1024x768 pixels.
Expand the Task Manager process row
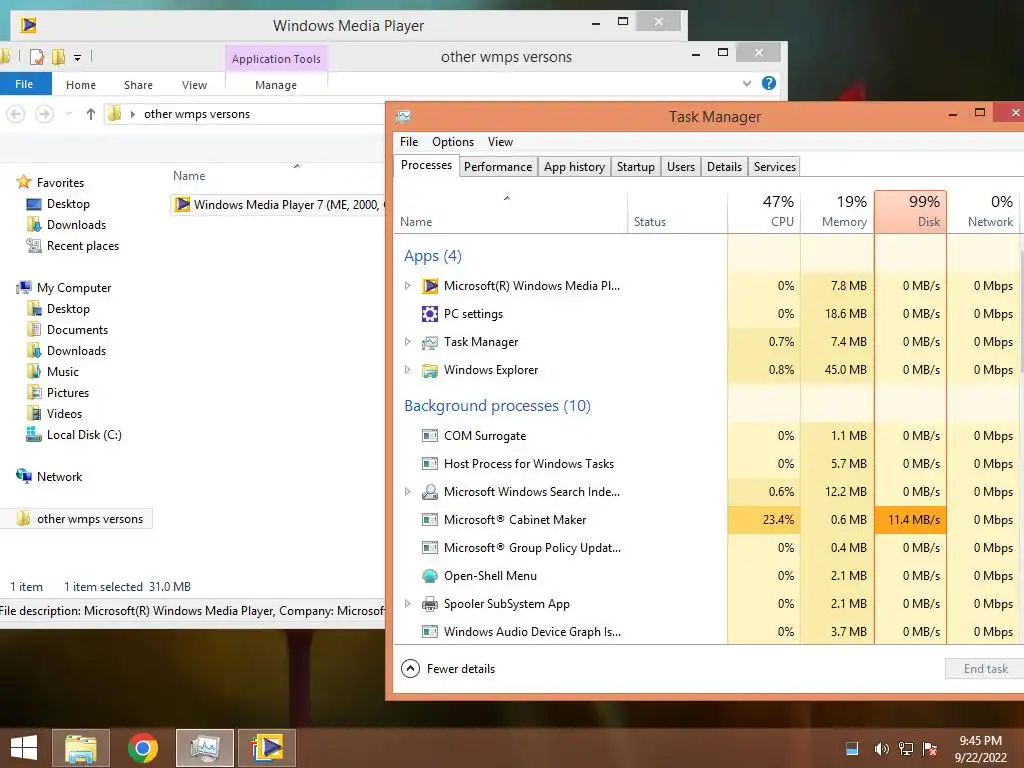click(408, 342)
